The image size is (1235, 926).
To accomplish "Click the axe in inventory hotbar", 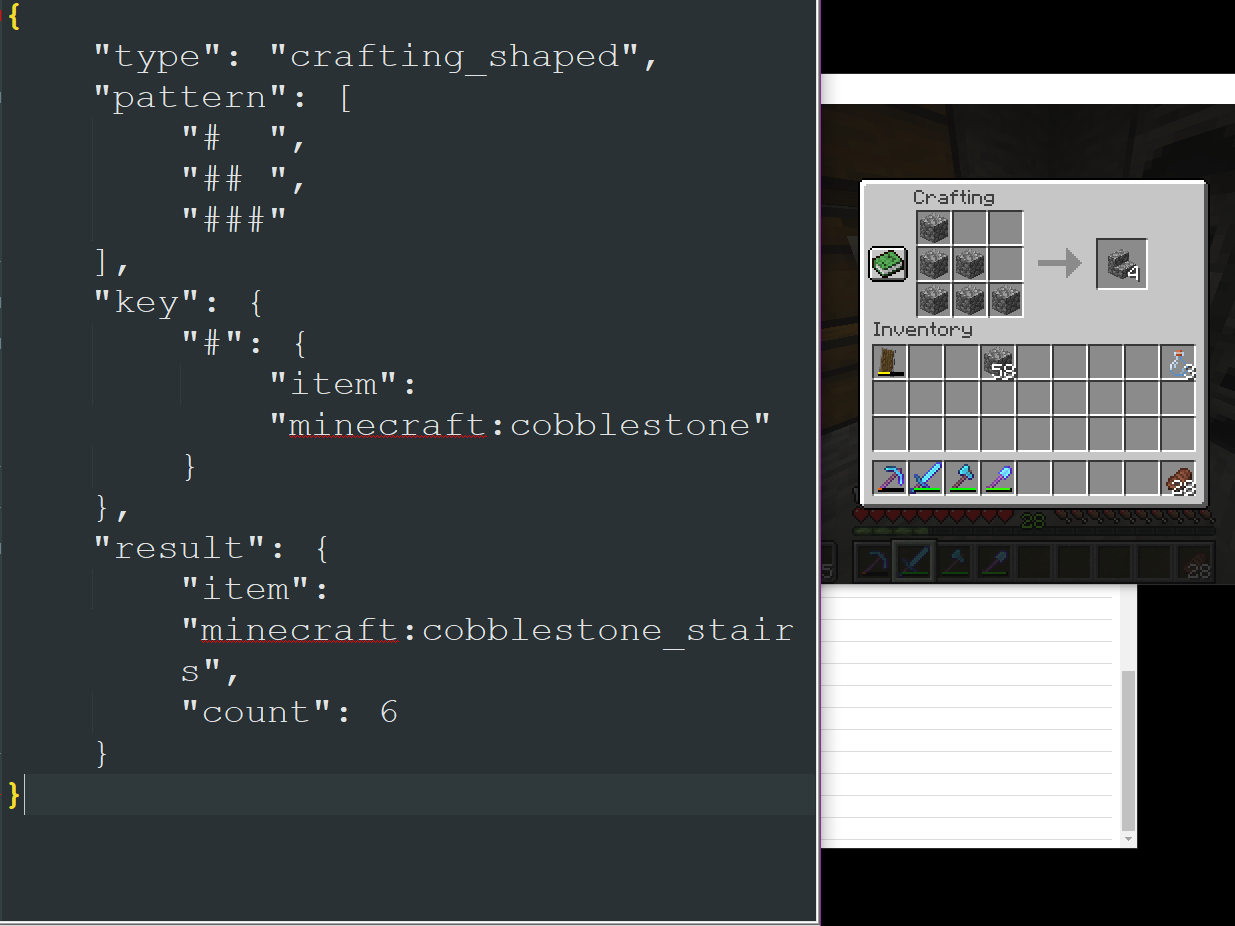I will (961, 478).
